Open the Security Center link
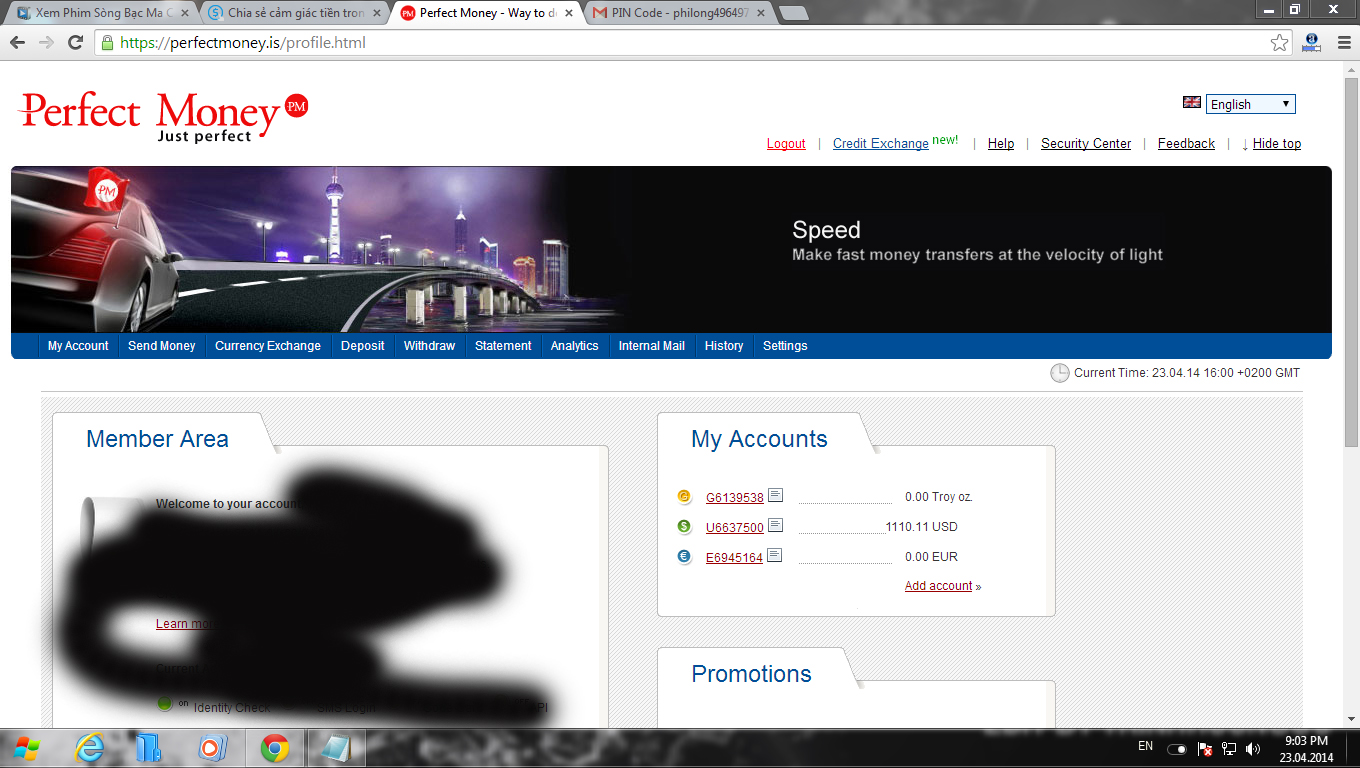 point(1086,144)
